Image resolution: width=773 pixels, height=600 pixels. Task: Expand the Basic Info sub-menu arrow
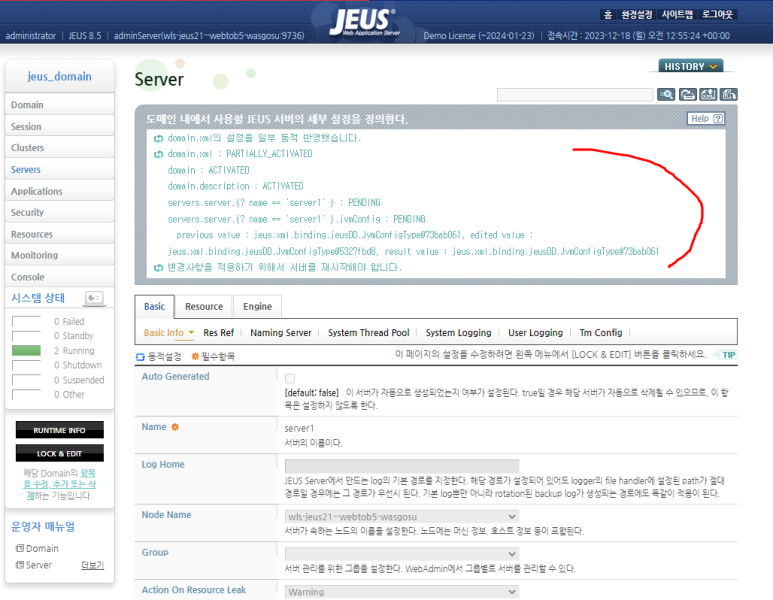[x=191, y=332]
